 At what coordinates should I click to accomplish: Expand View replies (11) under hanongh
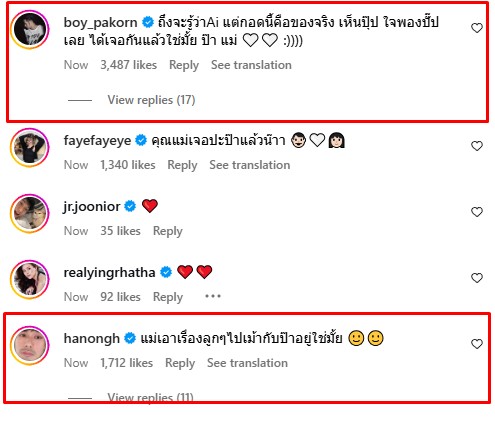[150, 397]
